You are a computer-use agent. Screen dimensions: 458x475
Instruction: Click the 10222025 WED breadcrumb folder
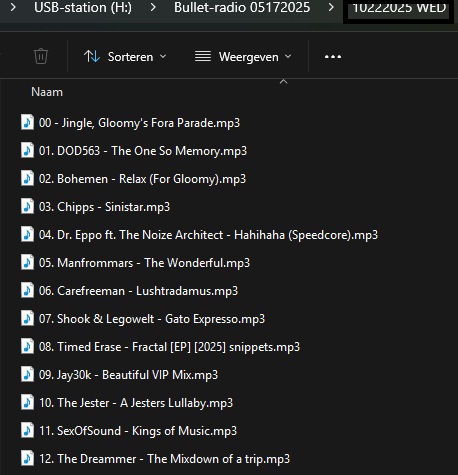[x=399, y=7]
